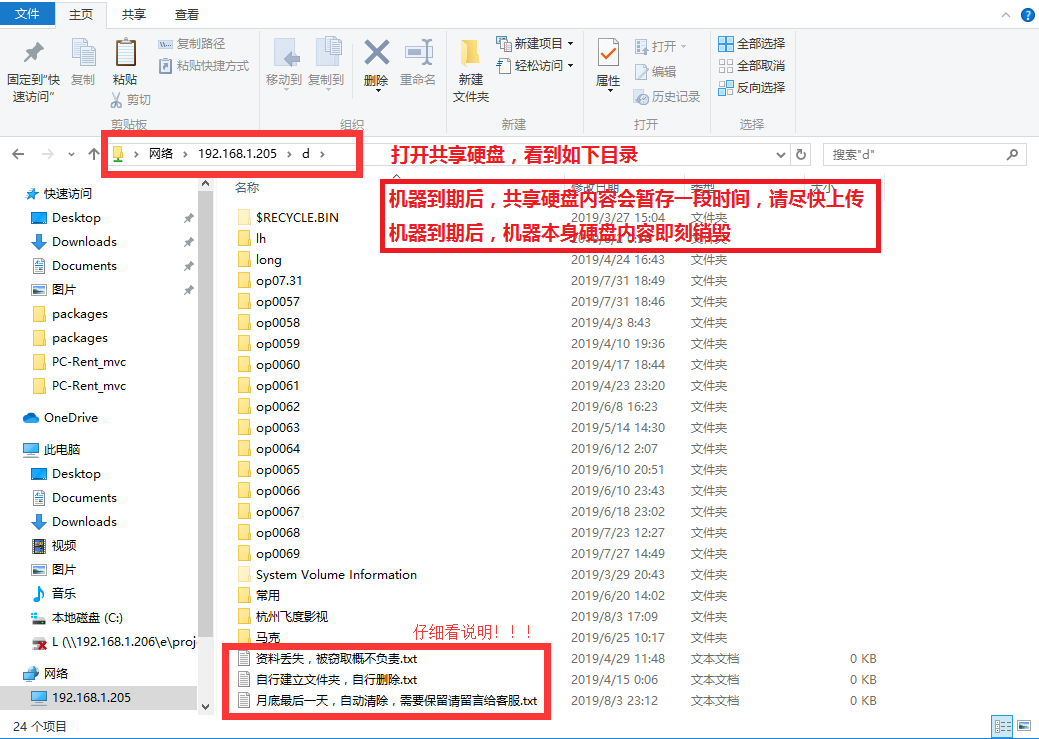Switch to the Share (共享) tab
Viewport: 1039px width, 739px height.
(134, 15)
